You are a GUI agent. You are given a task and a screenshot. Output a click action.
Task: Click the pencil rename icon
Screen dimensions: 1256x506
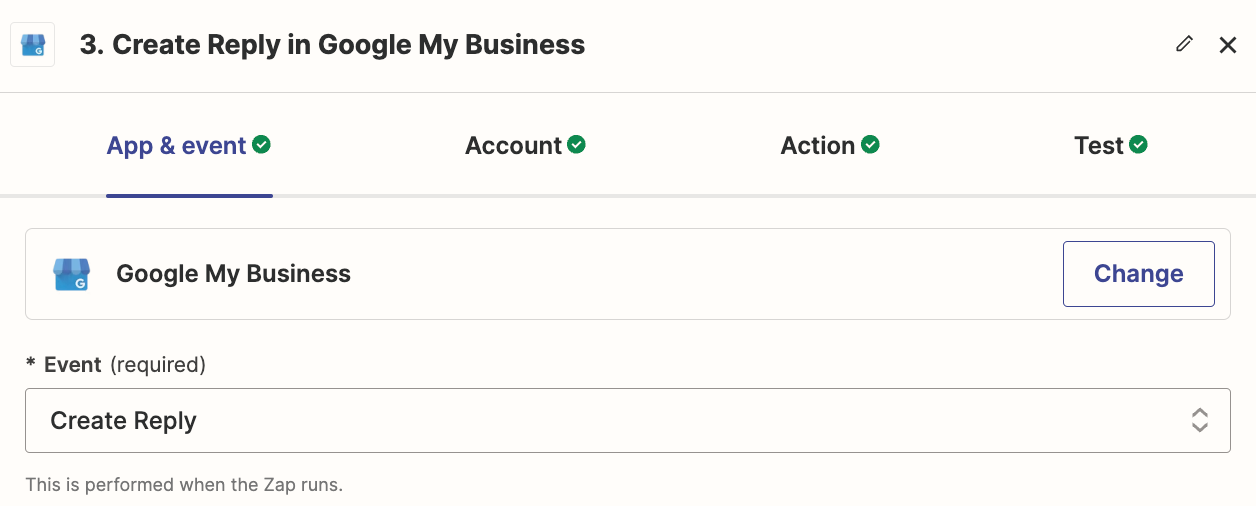coord(1185,44)
